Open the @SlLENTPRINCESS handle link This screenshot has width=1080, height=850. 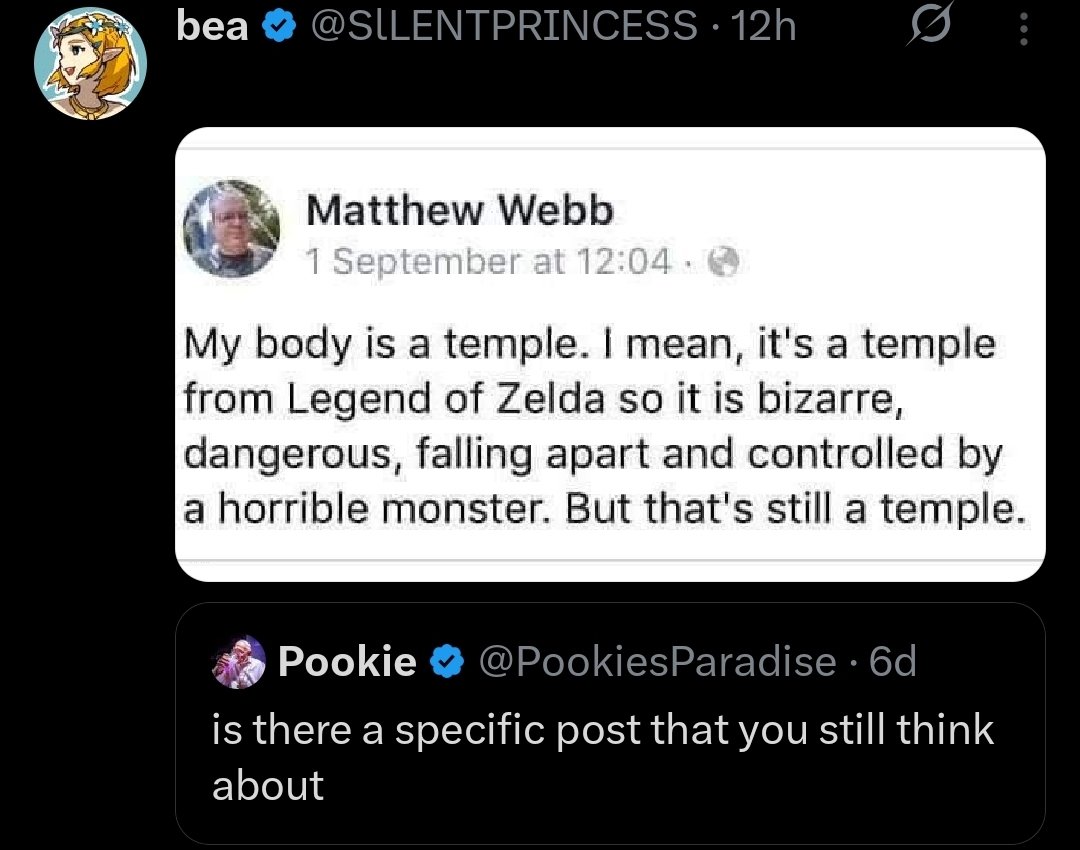click(504, 27)
